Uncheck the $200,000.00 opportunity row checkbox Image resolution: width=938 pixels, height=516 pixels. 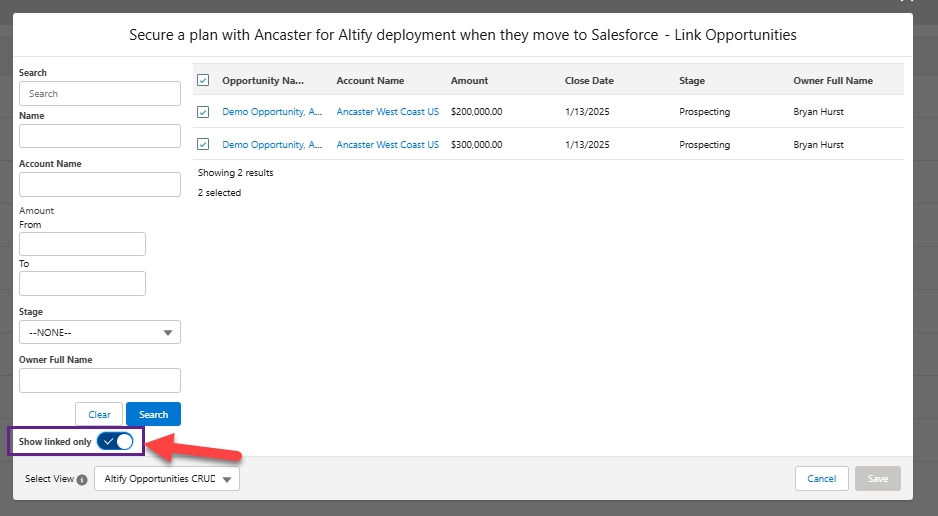pyautogui.click(x=203, y=112)
